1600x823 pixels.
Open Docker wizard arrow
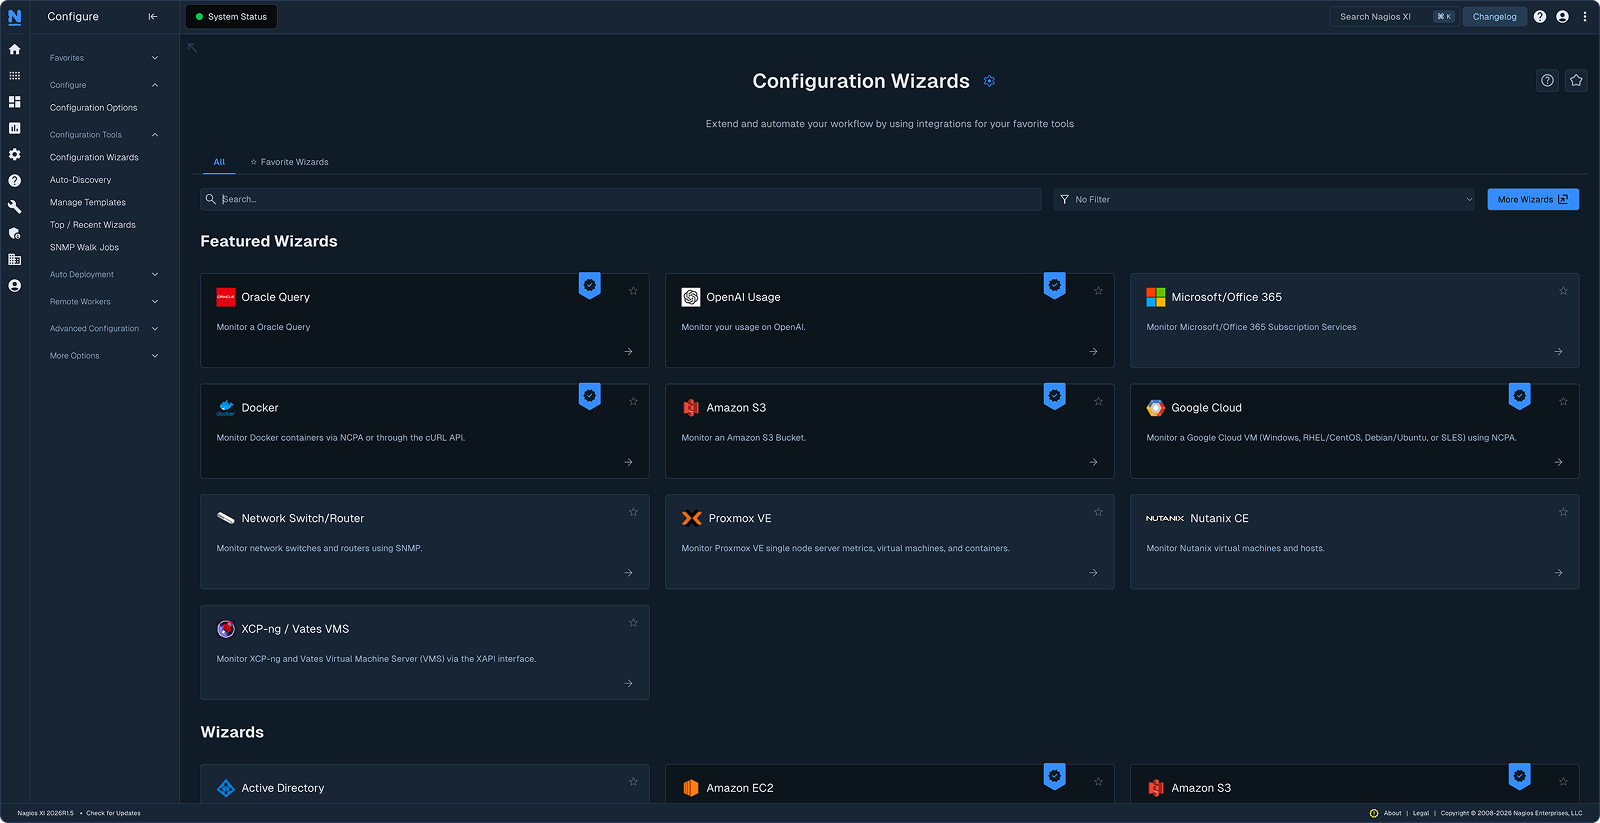pos(628,462)
